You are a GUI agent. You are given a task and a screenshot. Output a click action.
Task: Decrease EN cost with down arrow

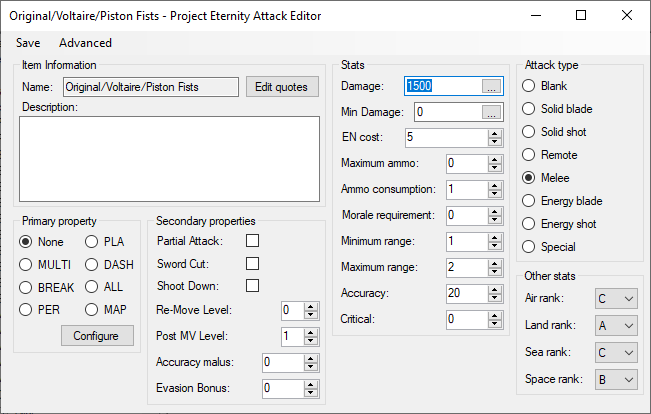point(494,142)
